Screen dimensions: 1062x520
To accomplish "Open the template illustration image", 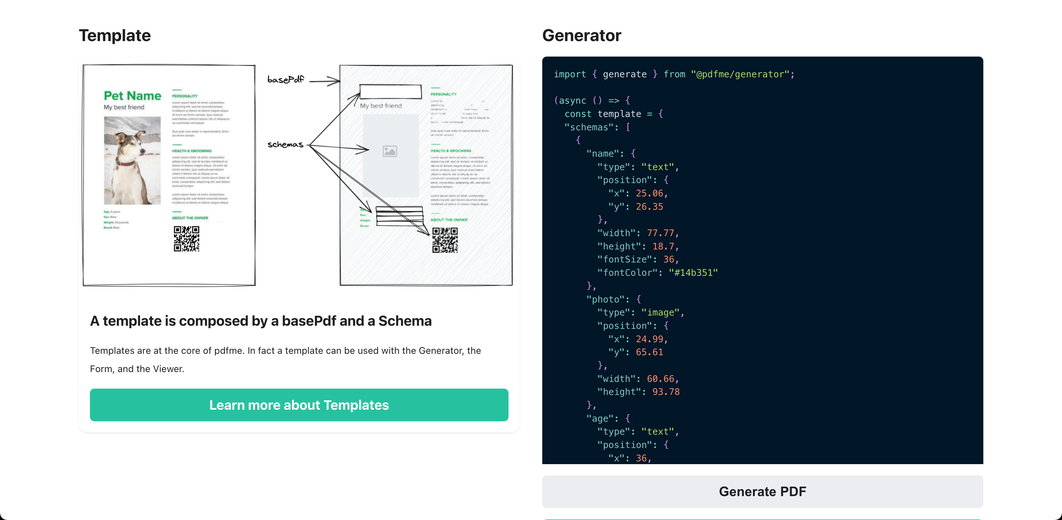I will coord(299,175).
